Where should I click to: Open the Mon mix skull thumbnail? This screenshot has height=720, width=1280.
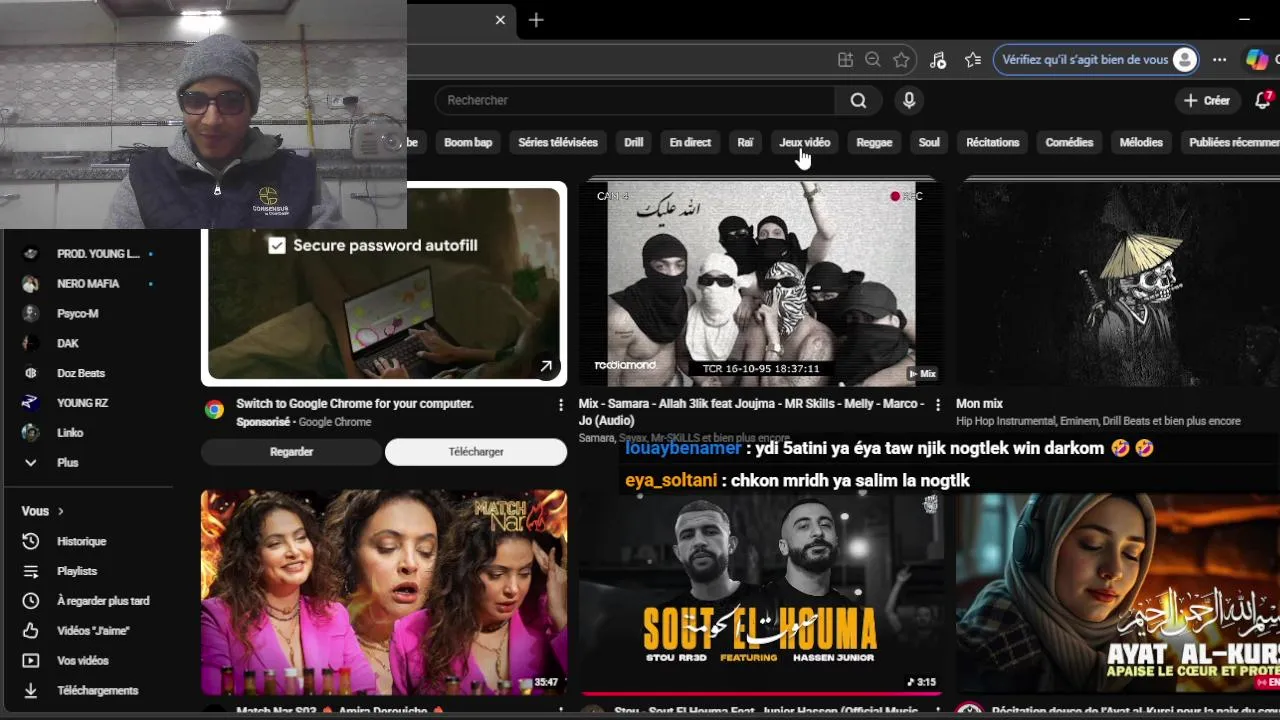pos(1118,284)
